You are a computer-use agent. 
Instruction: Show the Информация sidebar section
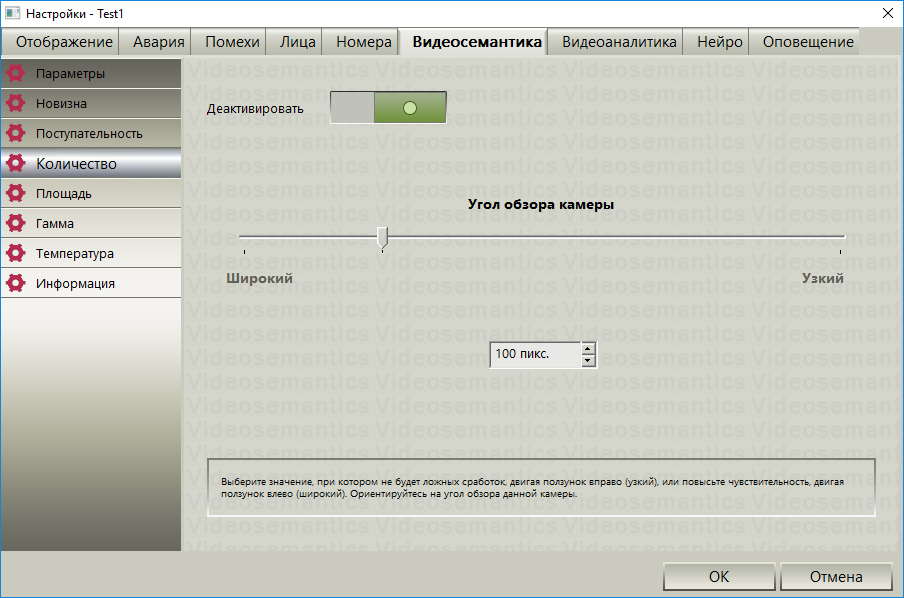pos(91,283)
